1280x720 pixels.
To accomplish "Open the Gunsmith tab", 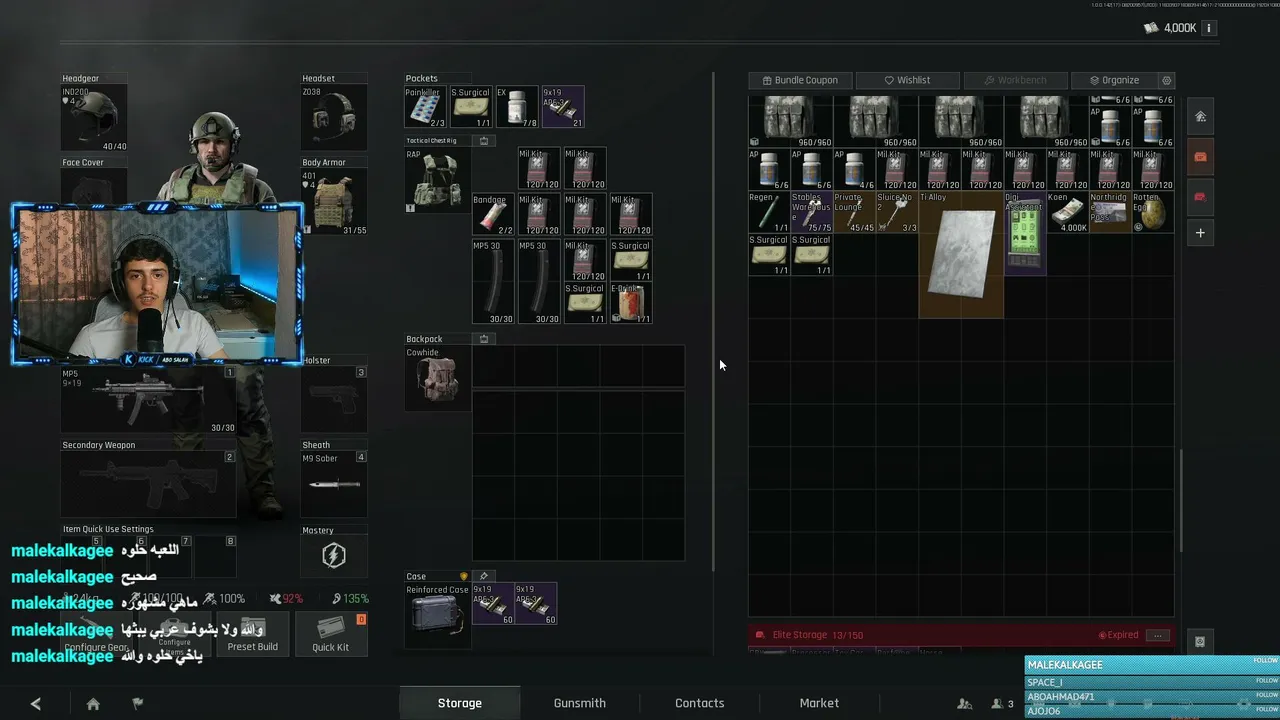I will click(580, 703).
